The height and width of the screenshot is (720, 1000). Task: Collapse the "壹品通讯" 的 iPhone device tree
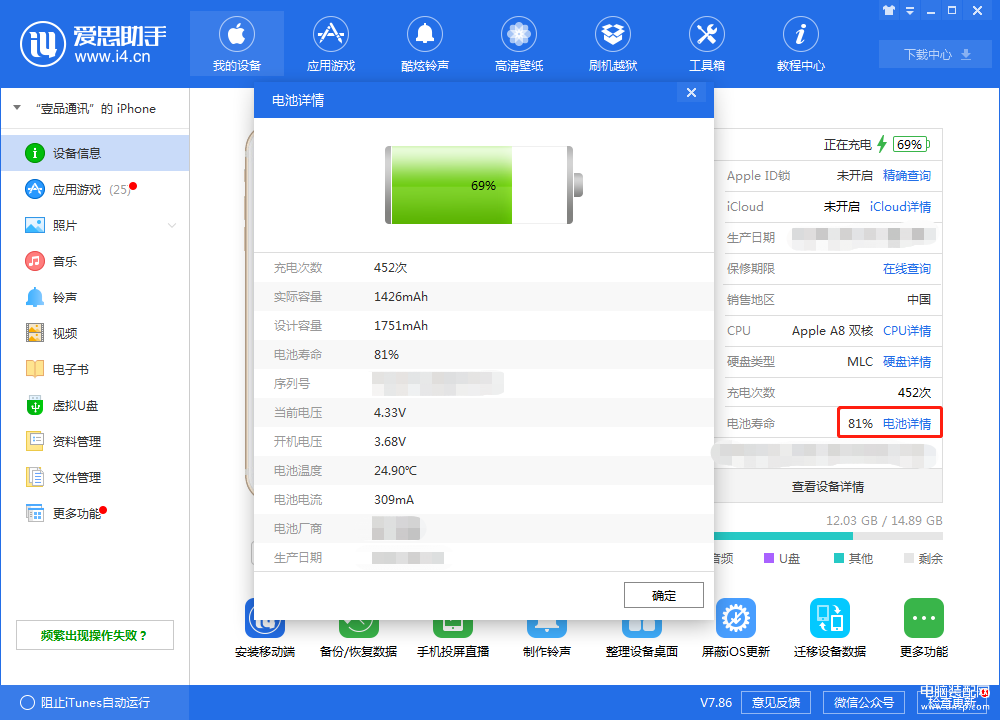click(17, 108)
